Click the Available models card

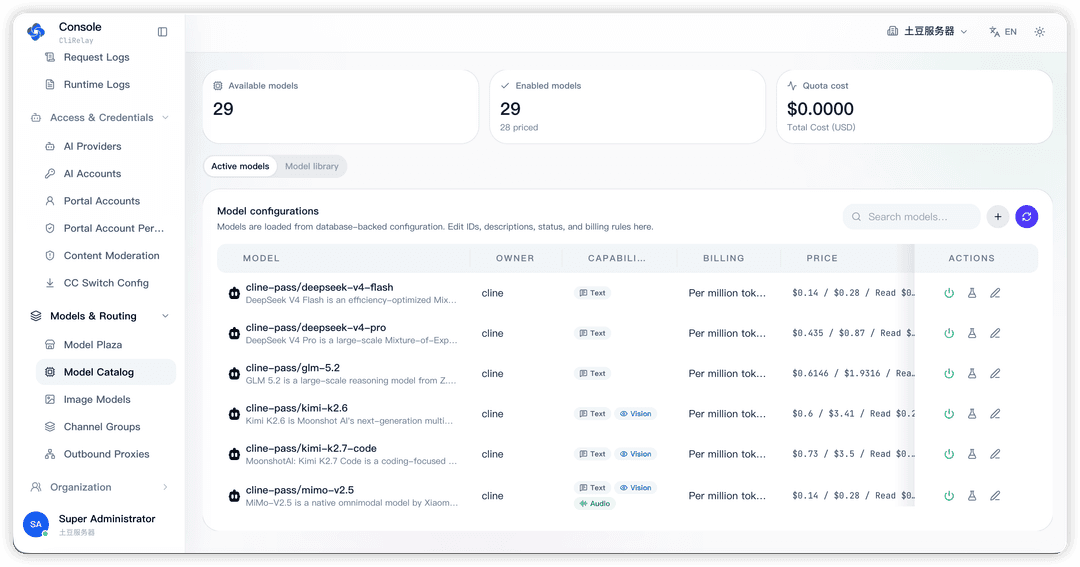[340, 107]
